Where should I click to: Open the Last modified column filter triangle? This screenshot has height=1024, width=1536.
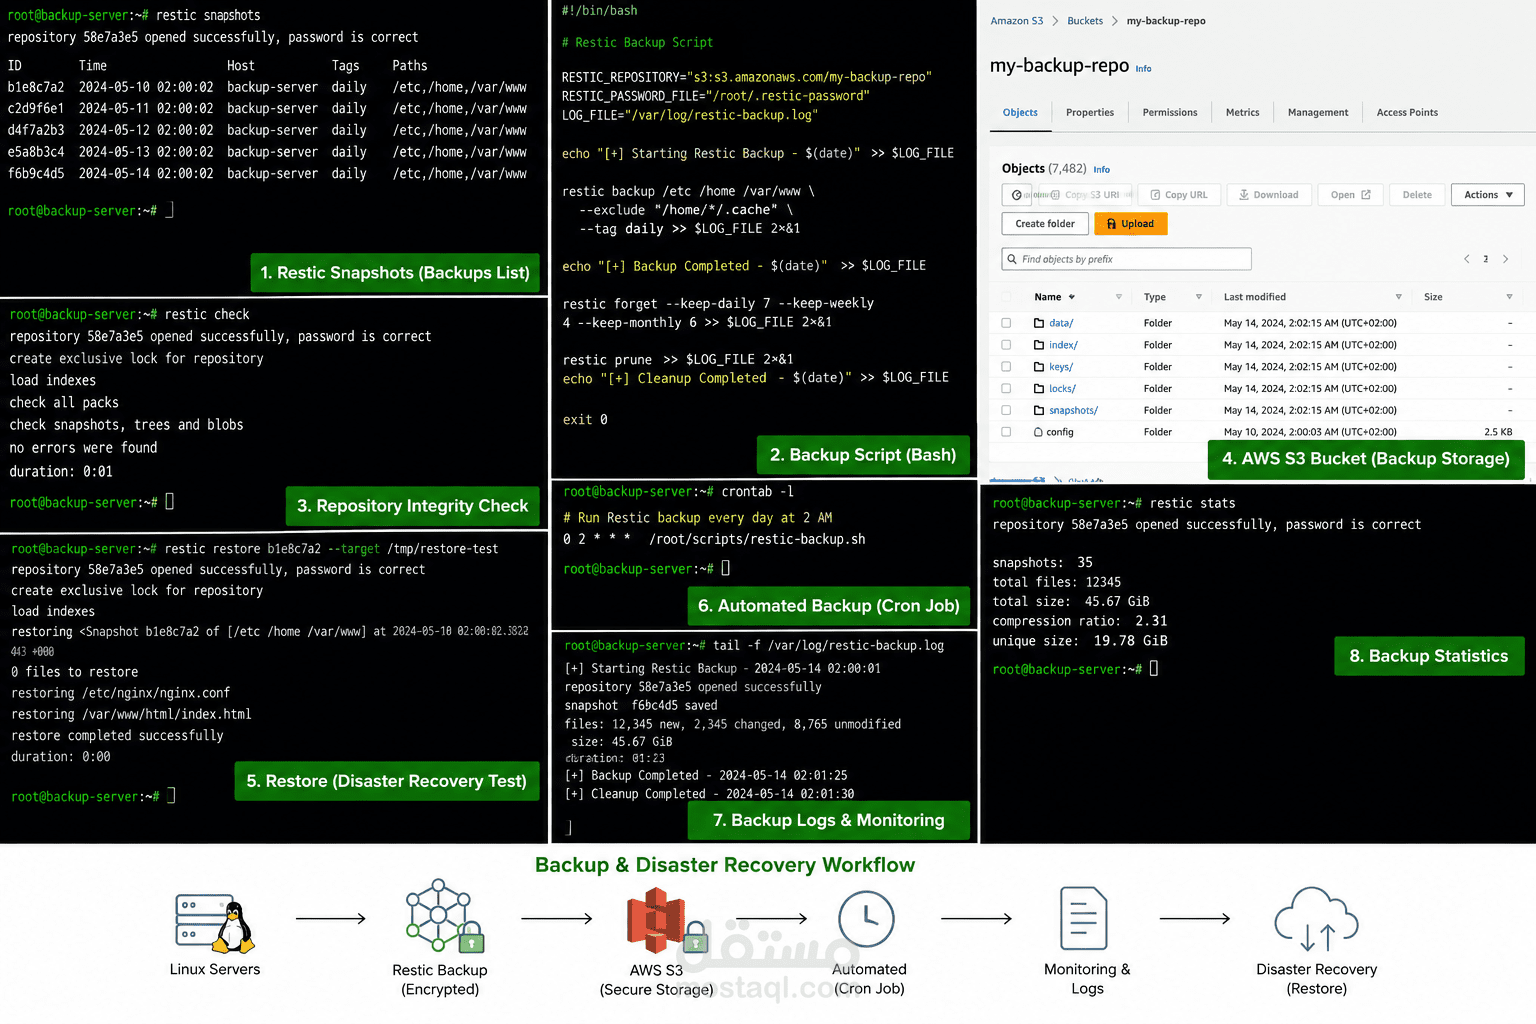[x=1398, y=297]
